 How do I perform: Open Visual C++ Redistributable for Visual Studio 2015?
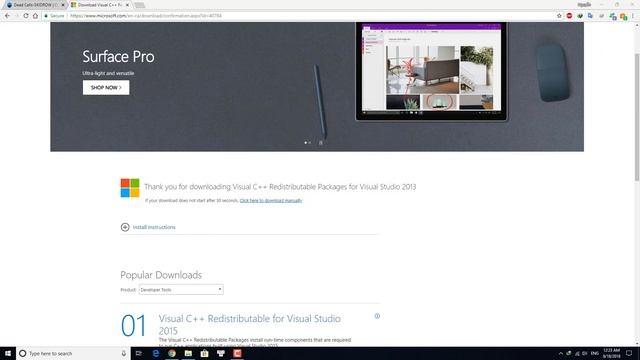click(x=249, y=324)
